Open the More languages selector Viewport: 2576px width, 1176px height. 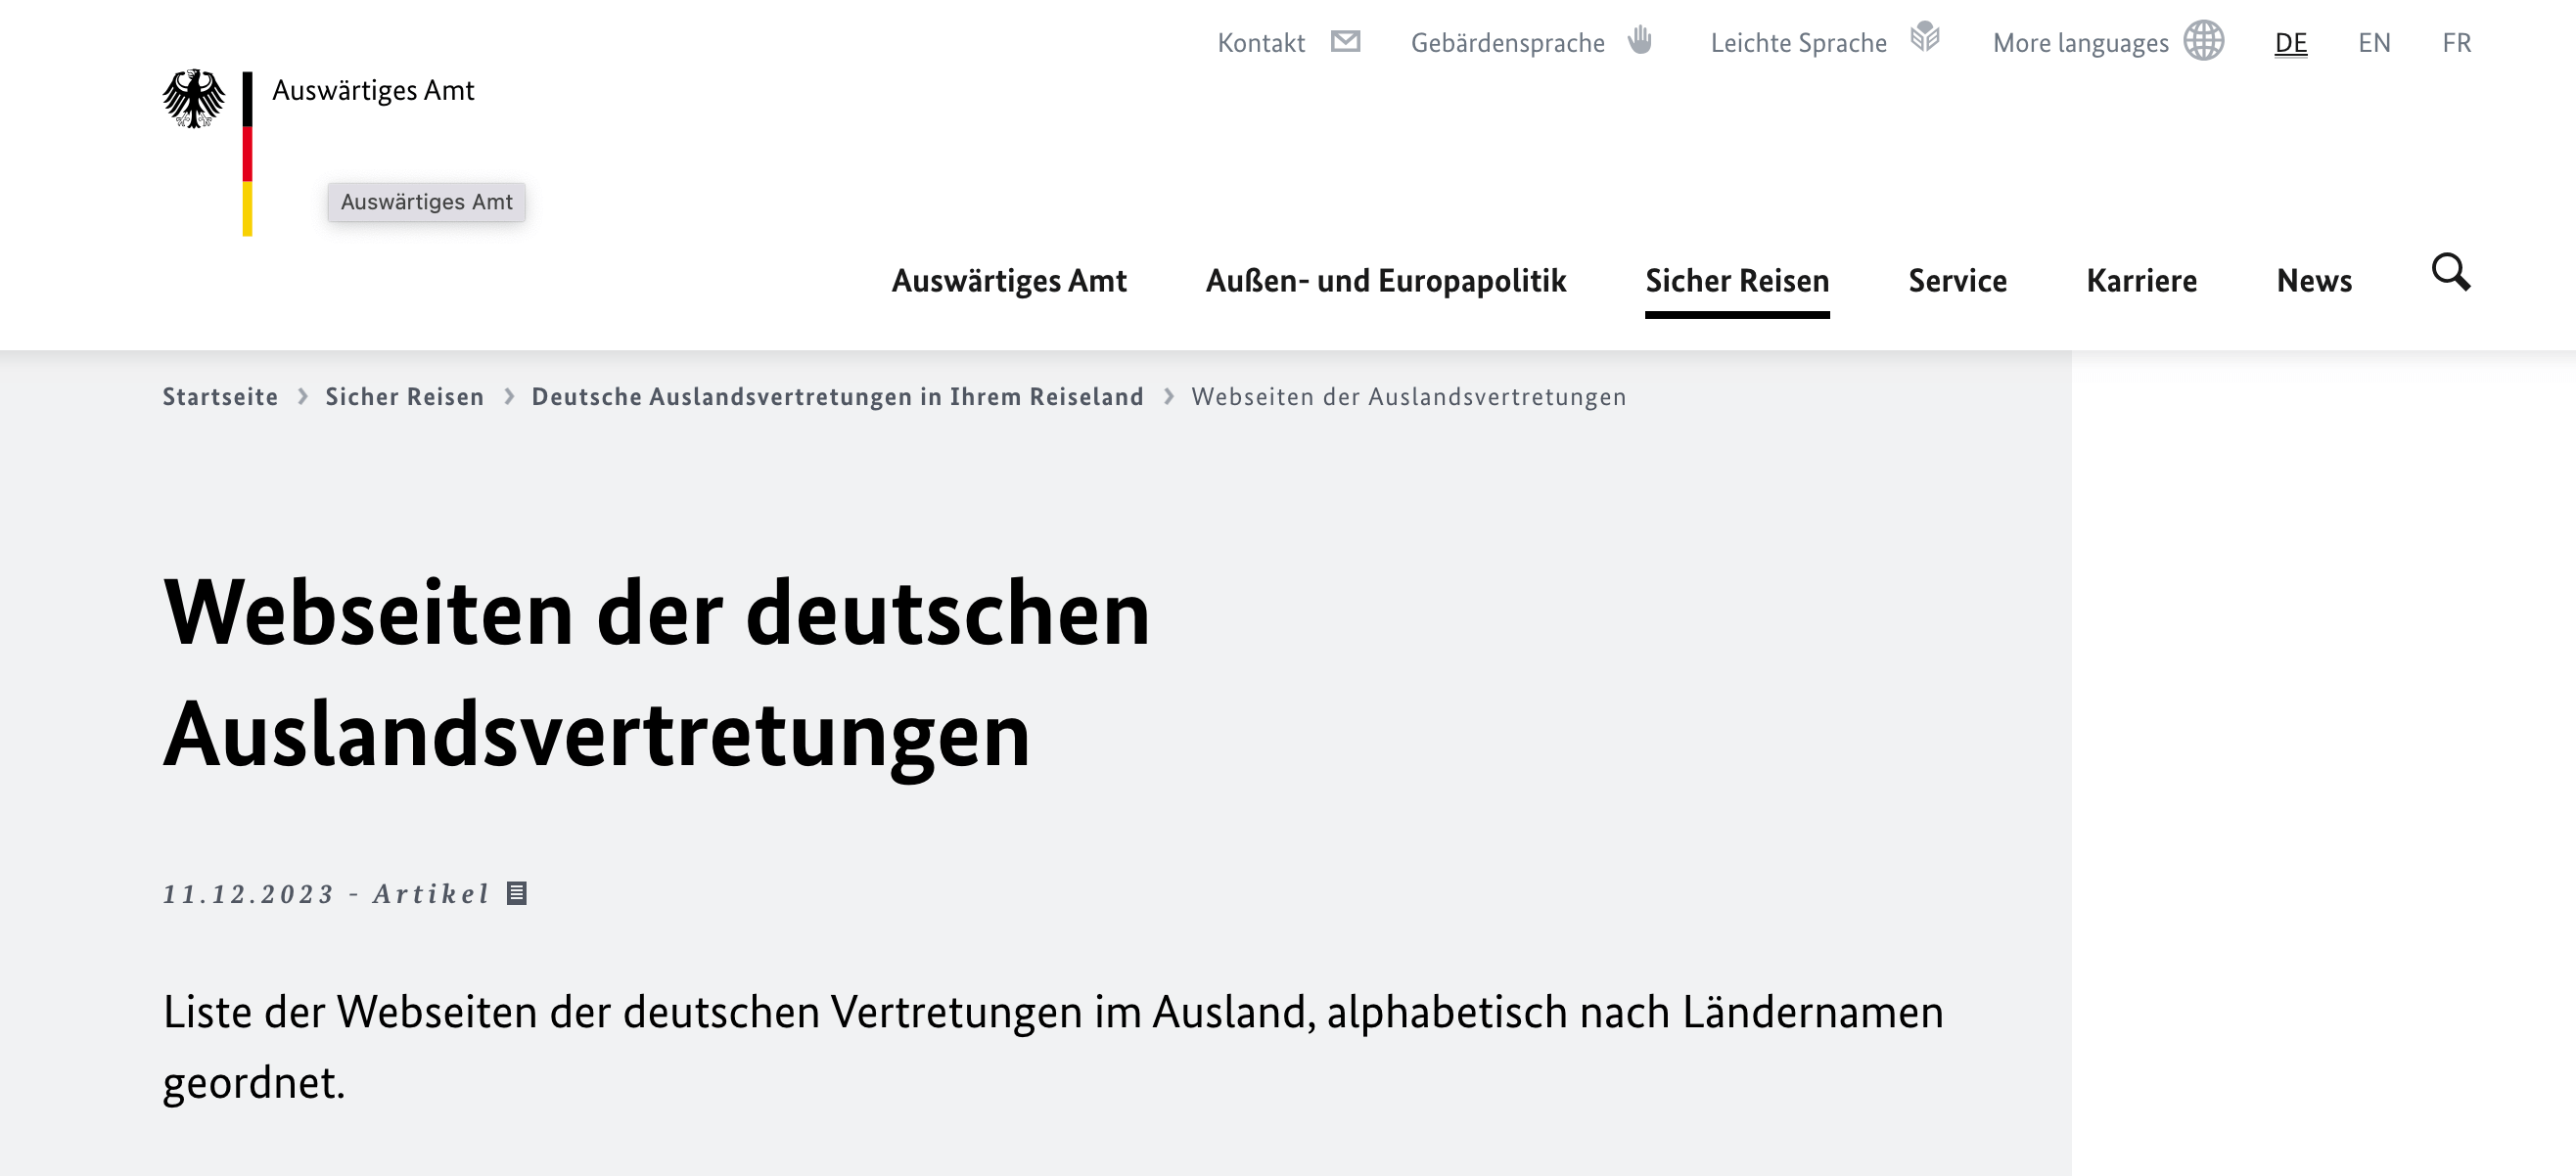(x=2080, y=43)
